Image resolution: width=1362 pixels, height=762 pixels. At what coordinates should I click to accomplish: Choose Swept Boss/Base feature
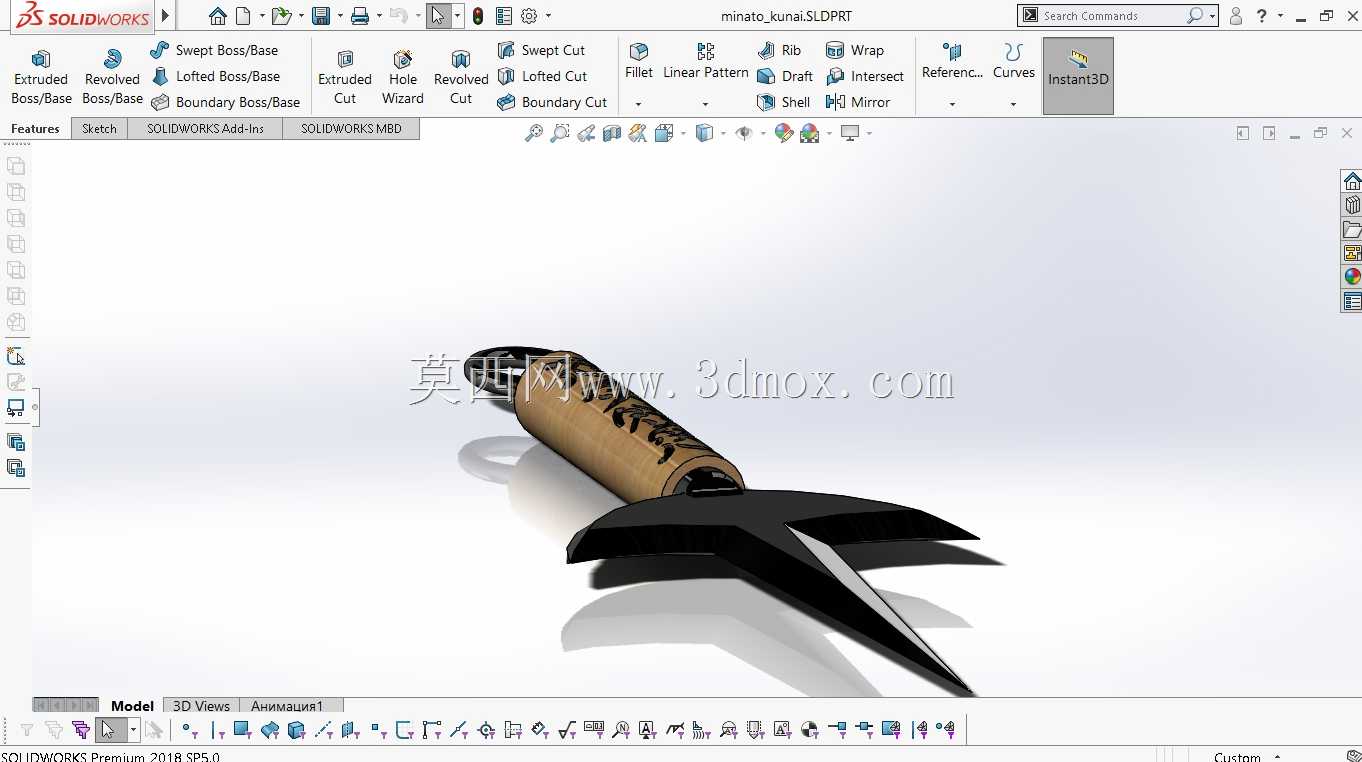(x=215, y=50)
